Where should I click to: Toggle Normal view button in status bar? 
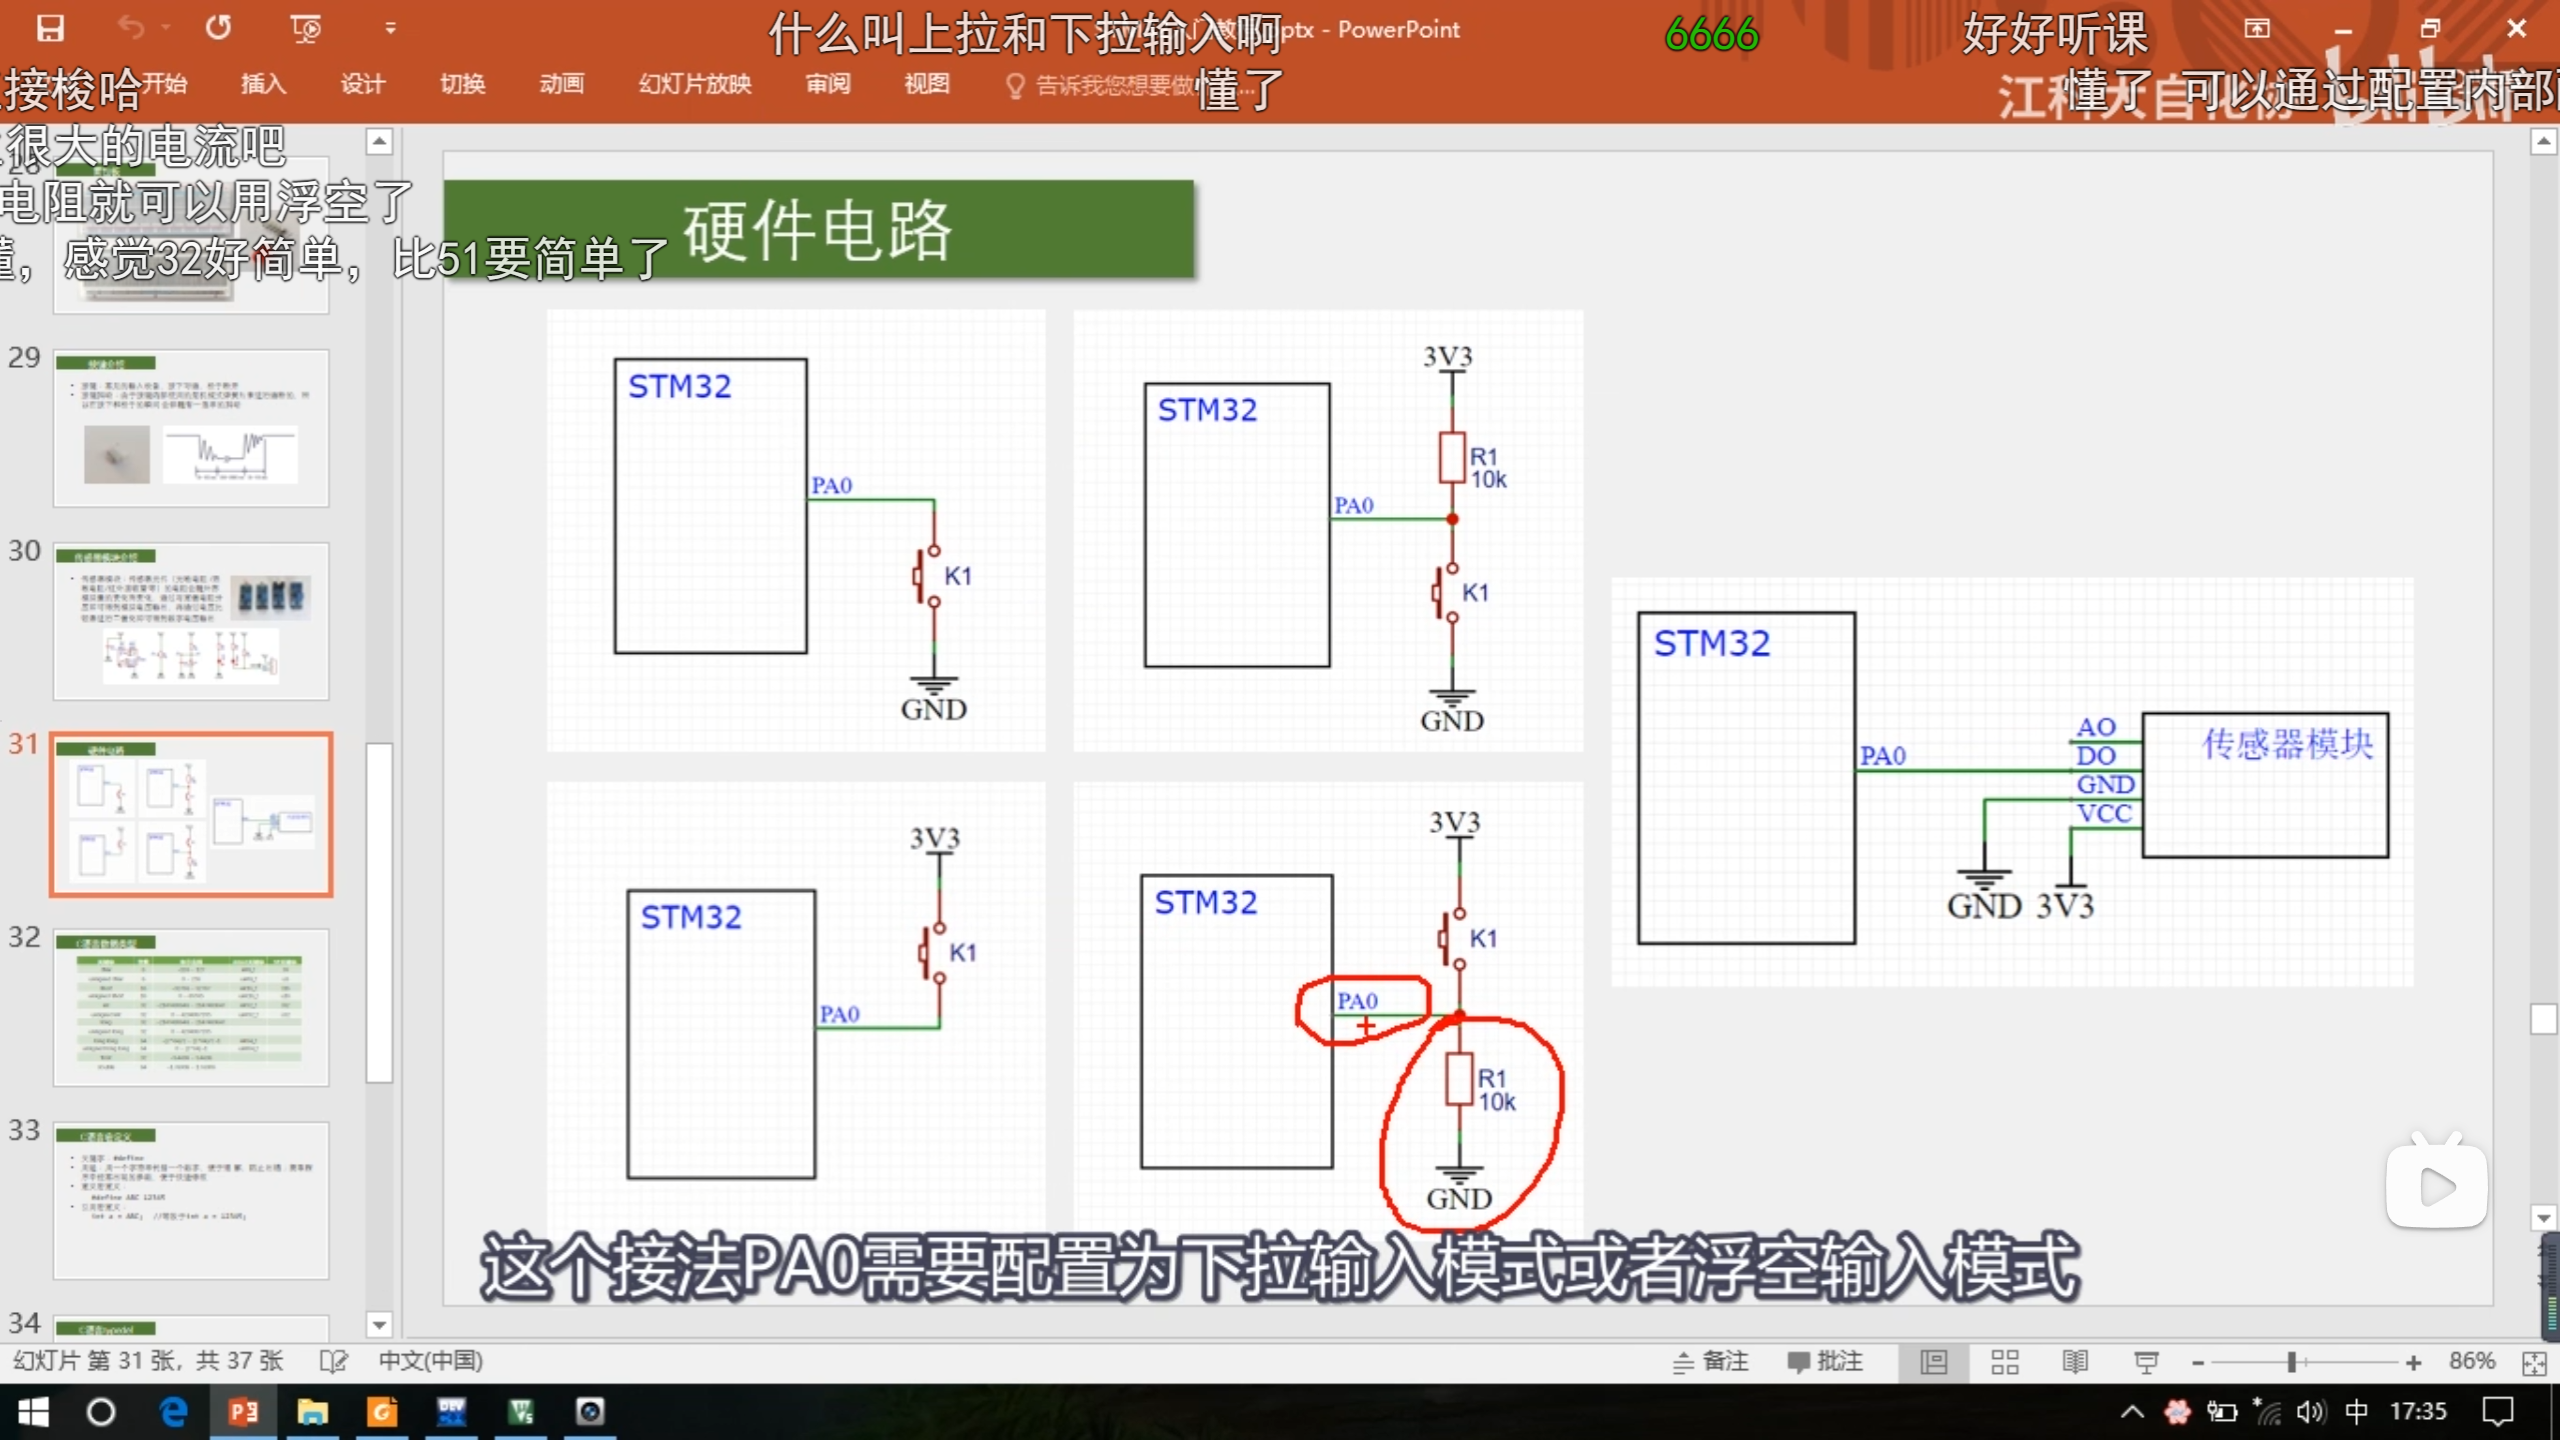(x=1934, y=1362)
